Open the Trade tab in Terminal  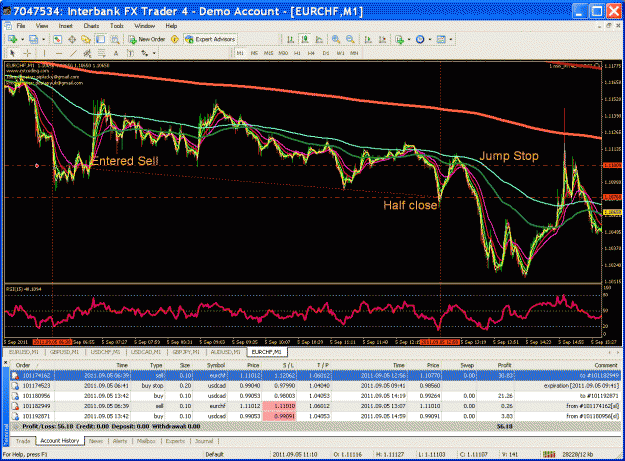coord(23,441)
